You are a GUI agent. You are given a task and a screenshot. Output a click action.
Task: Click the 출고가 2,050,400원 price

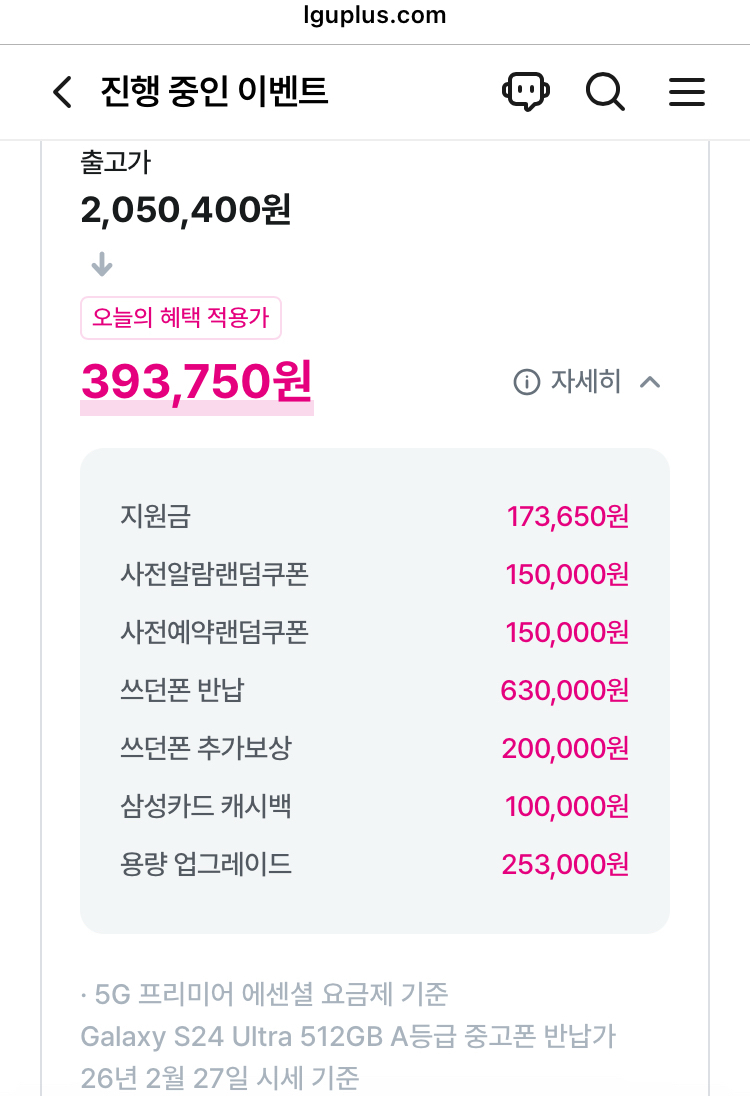click(186, 210)
